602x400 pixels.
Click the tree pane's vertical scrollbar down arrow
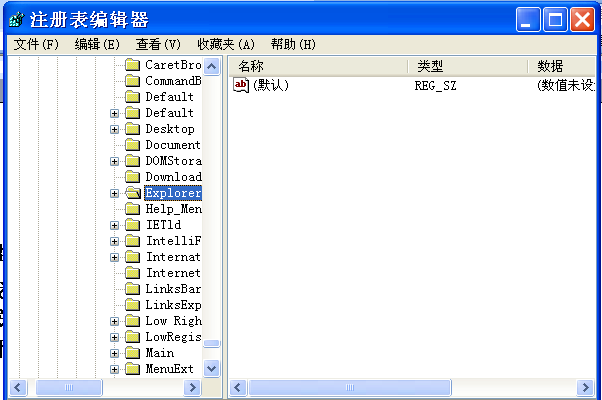pyautogui.click(x=211, y=368)
